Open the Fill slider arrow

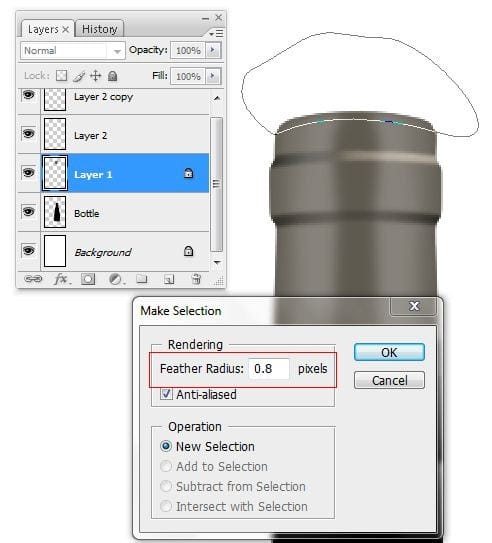(x=213, y=76)
